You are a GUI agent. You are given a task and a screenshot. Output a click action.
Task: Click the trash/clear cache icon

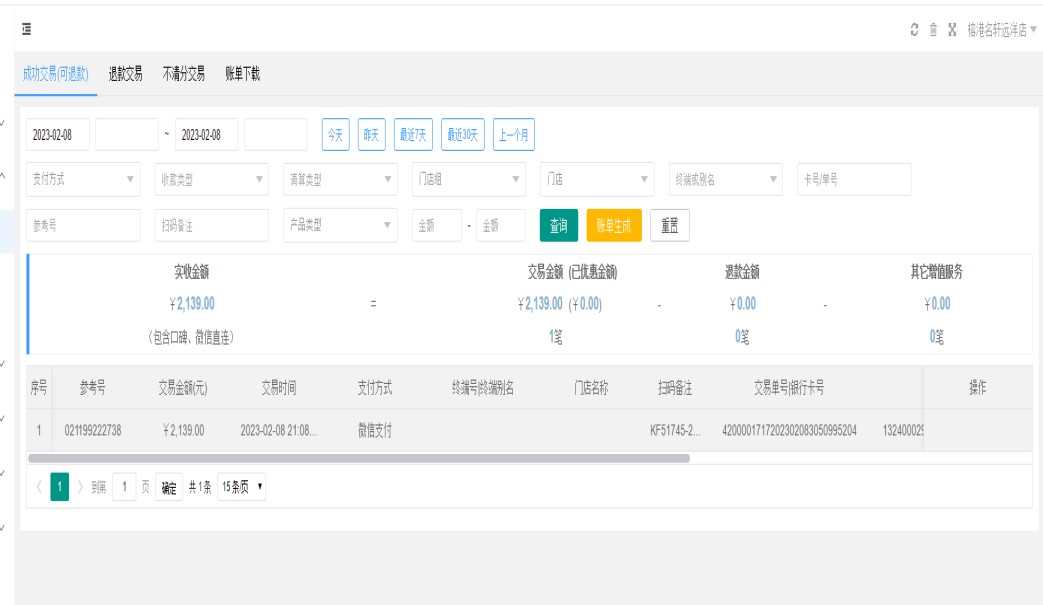933,30
